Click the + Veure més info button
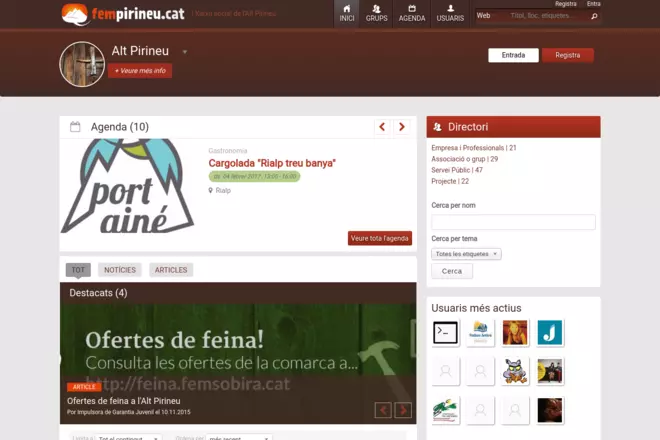This screenshot has height=440, width=660. pos(140,71)
